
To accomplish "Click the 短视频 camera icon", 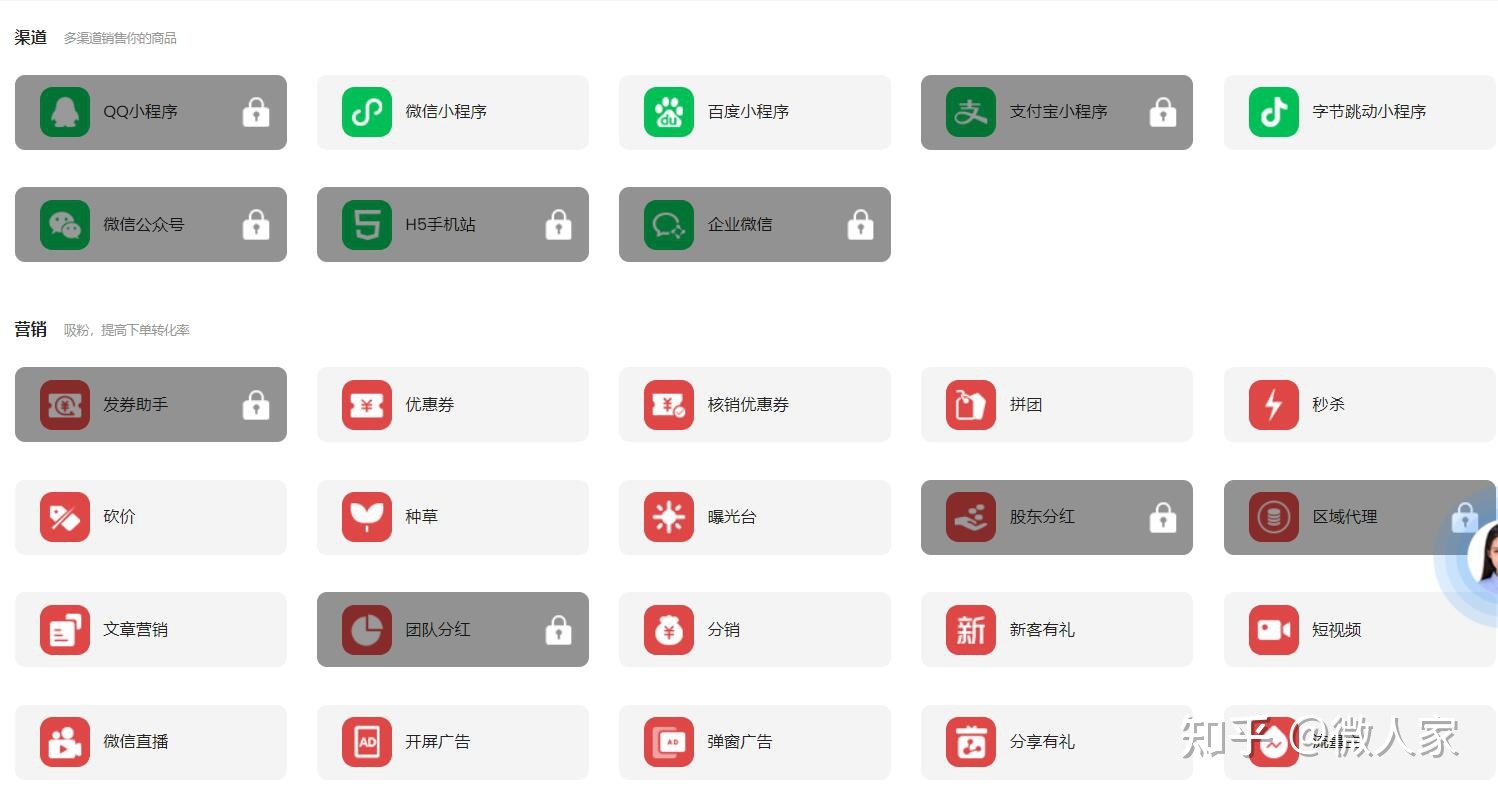I will point(1274,630).
